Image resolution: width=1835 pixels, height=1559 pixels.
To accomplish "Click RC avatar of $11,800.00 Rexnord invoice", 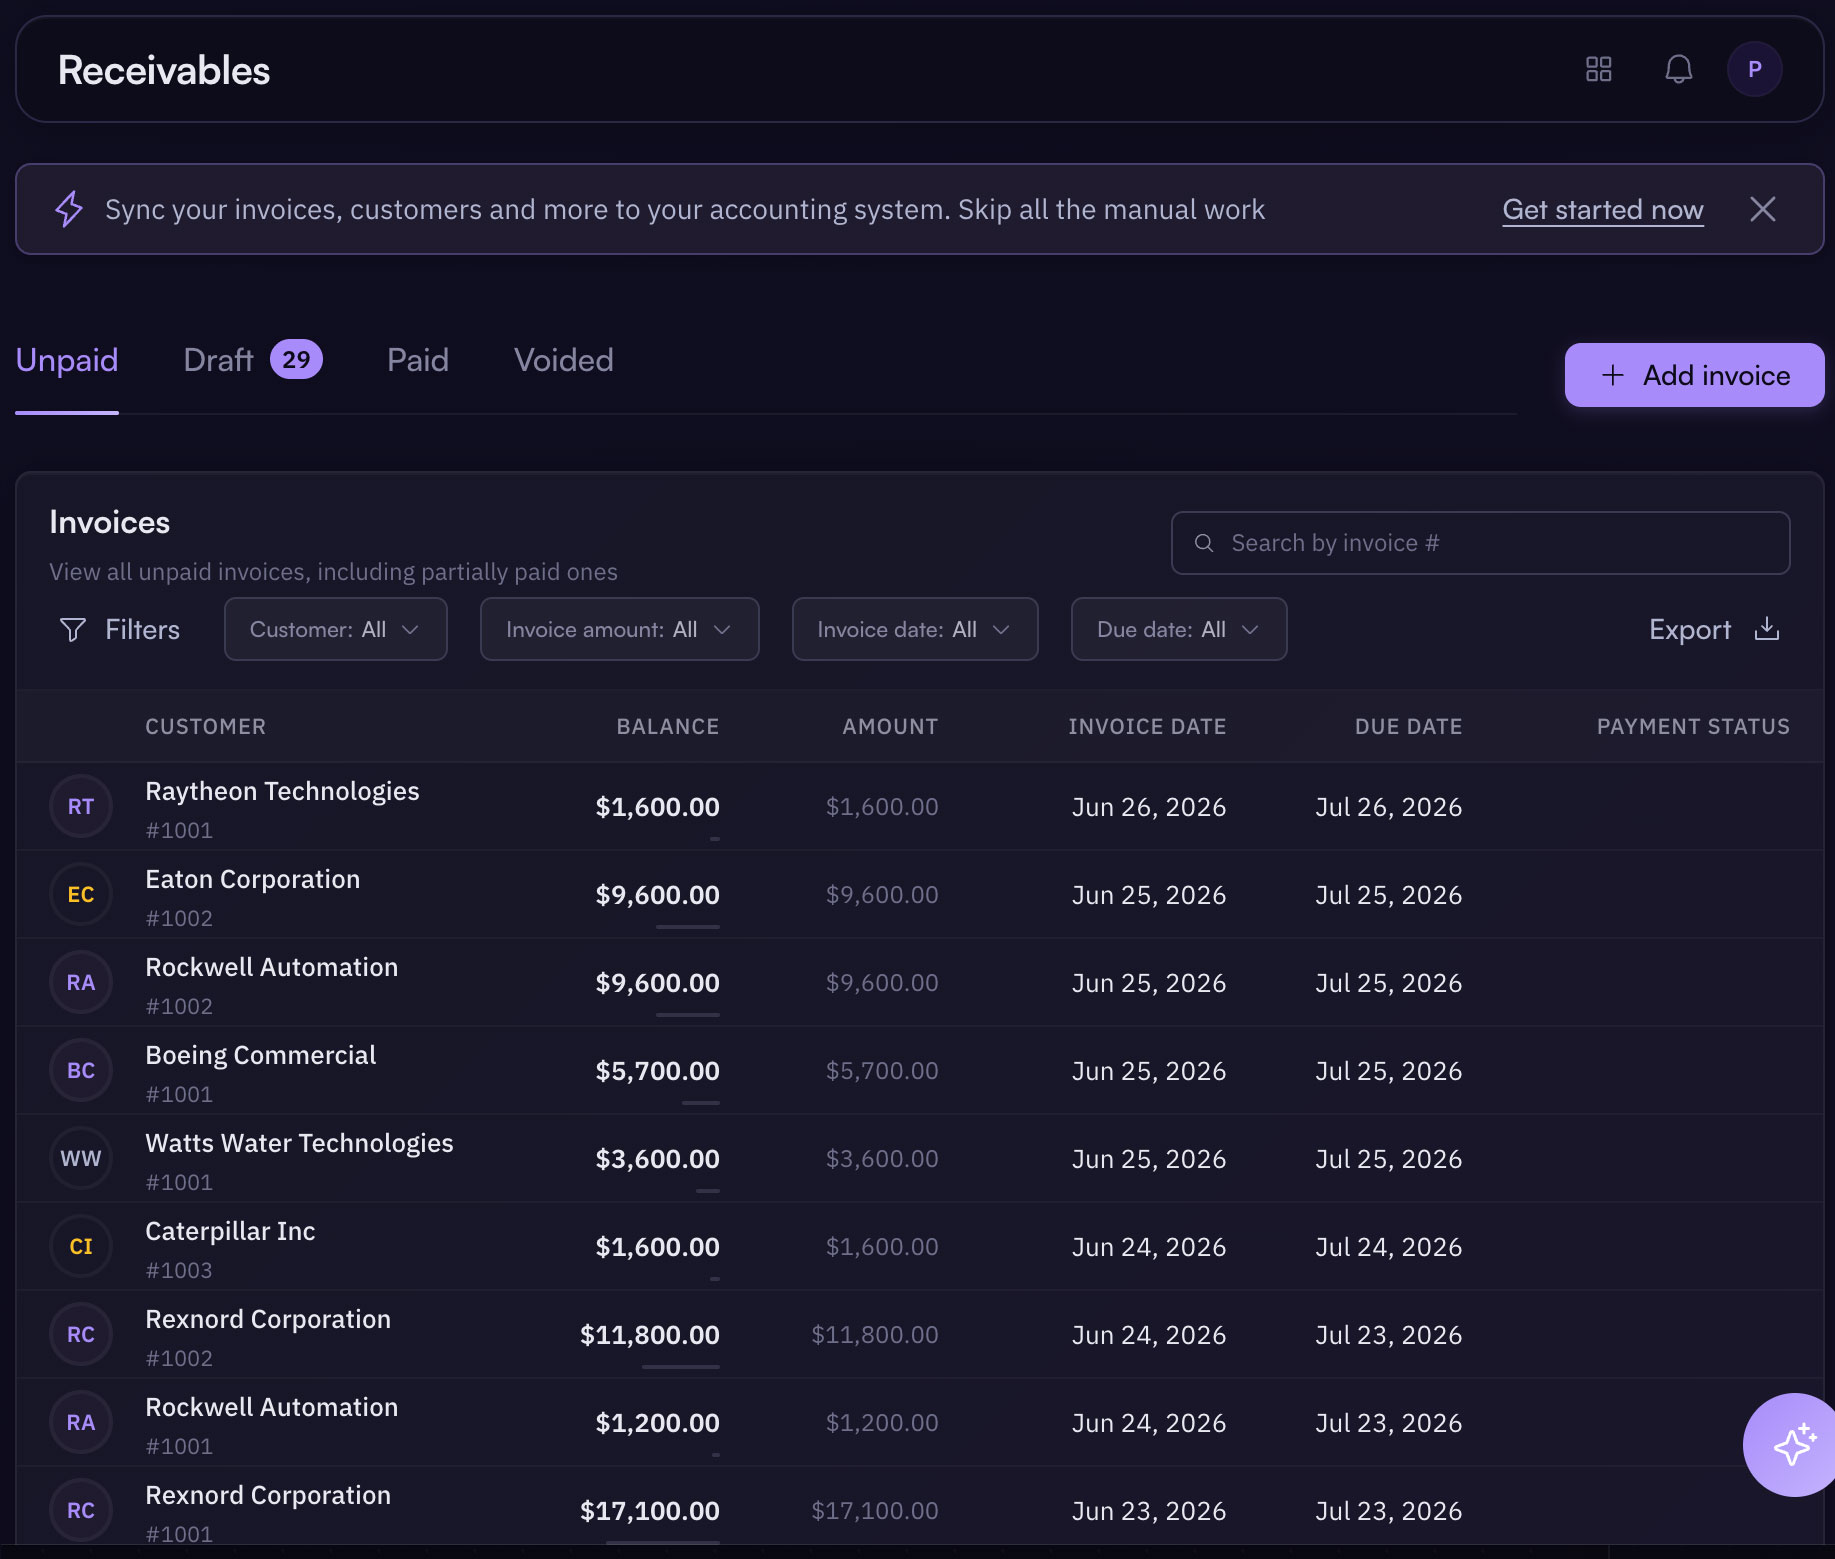I will coord(81,1335).
